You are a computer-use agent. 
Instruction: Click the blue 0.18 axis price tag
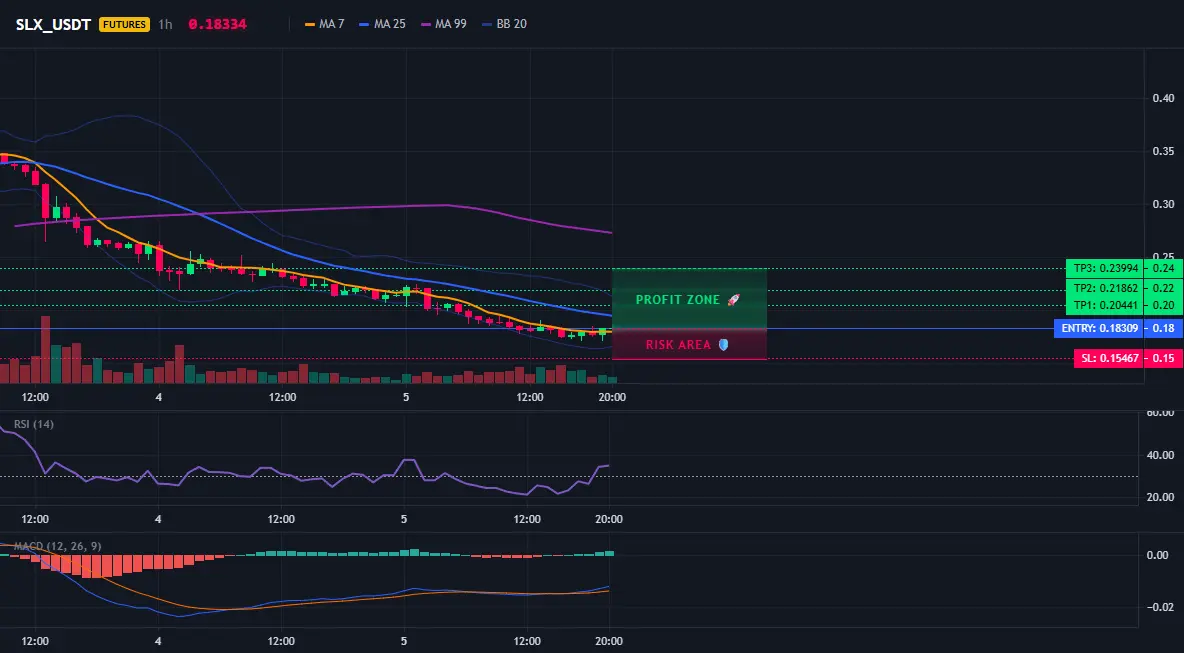pos(1164,328)
